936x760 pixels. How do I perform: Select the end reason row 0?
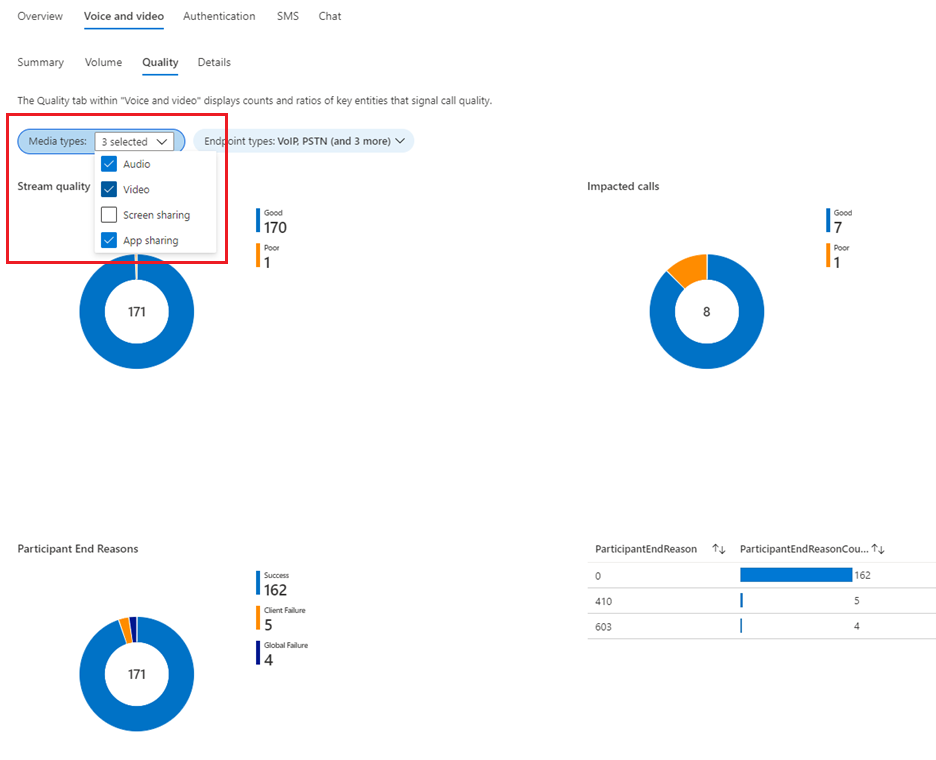(x=762, y=576)
